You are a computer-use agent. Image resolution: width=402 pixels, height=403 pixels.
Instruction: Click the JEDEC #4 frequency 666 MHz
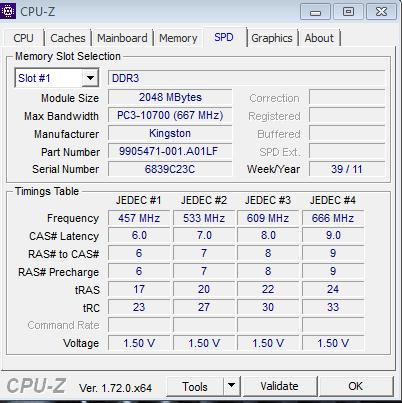pos(333,218)
